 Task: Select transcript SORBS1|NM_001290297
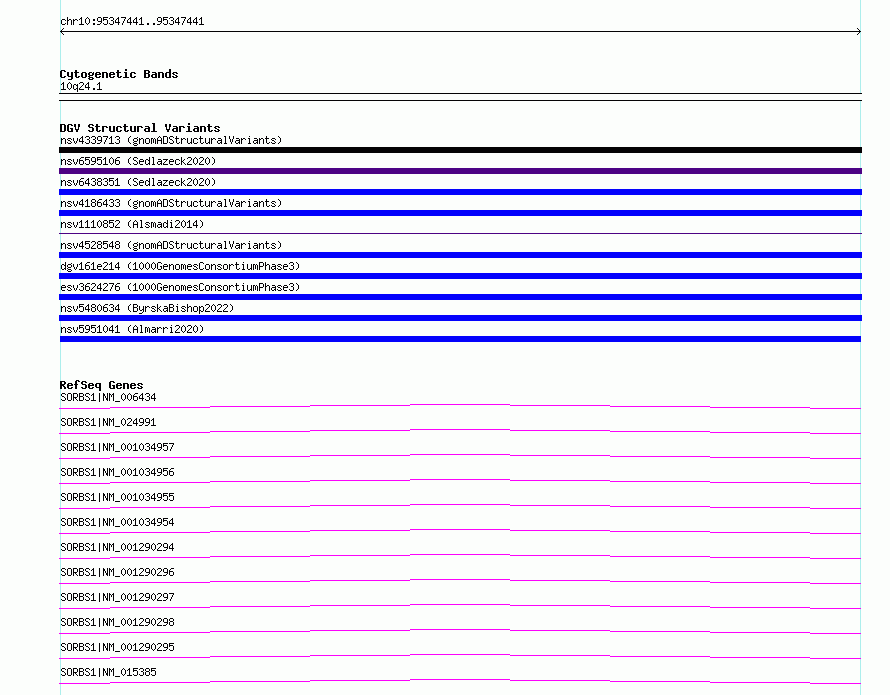[117, 597]
